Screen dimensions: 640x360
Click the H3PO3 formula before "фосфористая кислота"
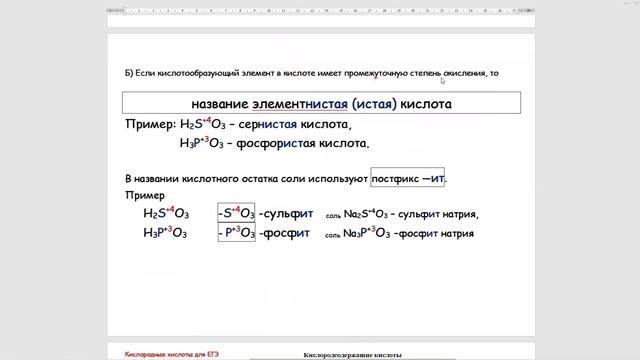[202, 143]
